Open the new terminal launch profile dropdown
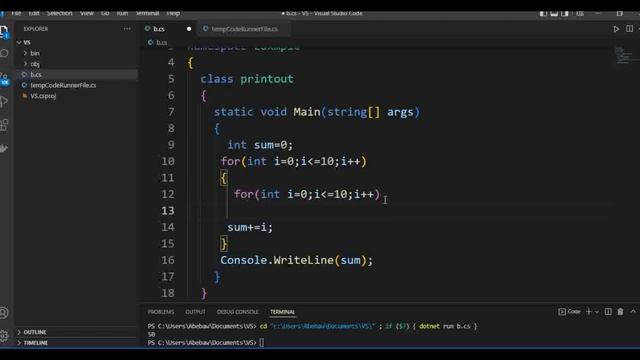640x360 pixels. coord(597,312)
